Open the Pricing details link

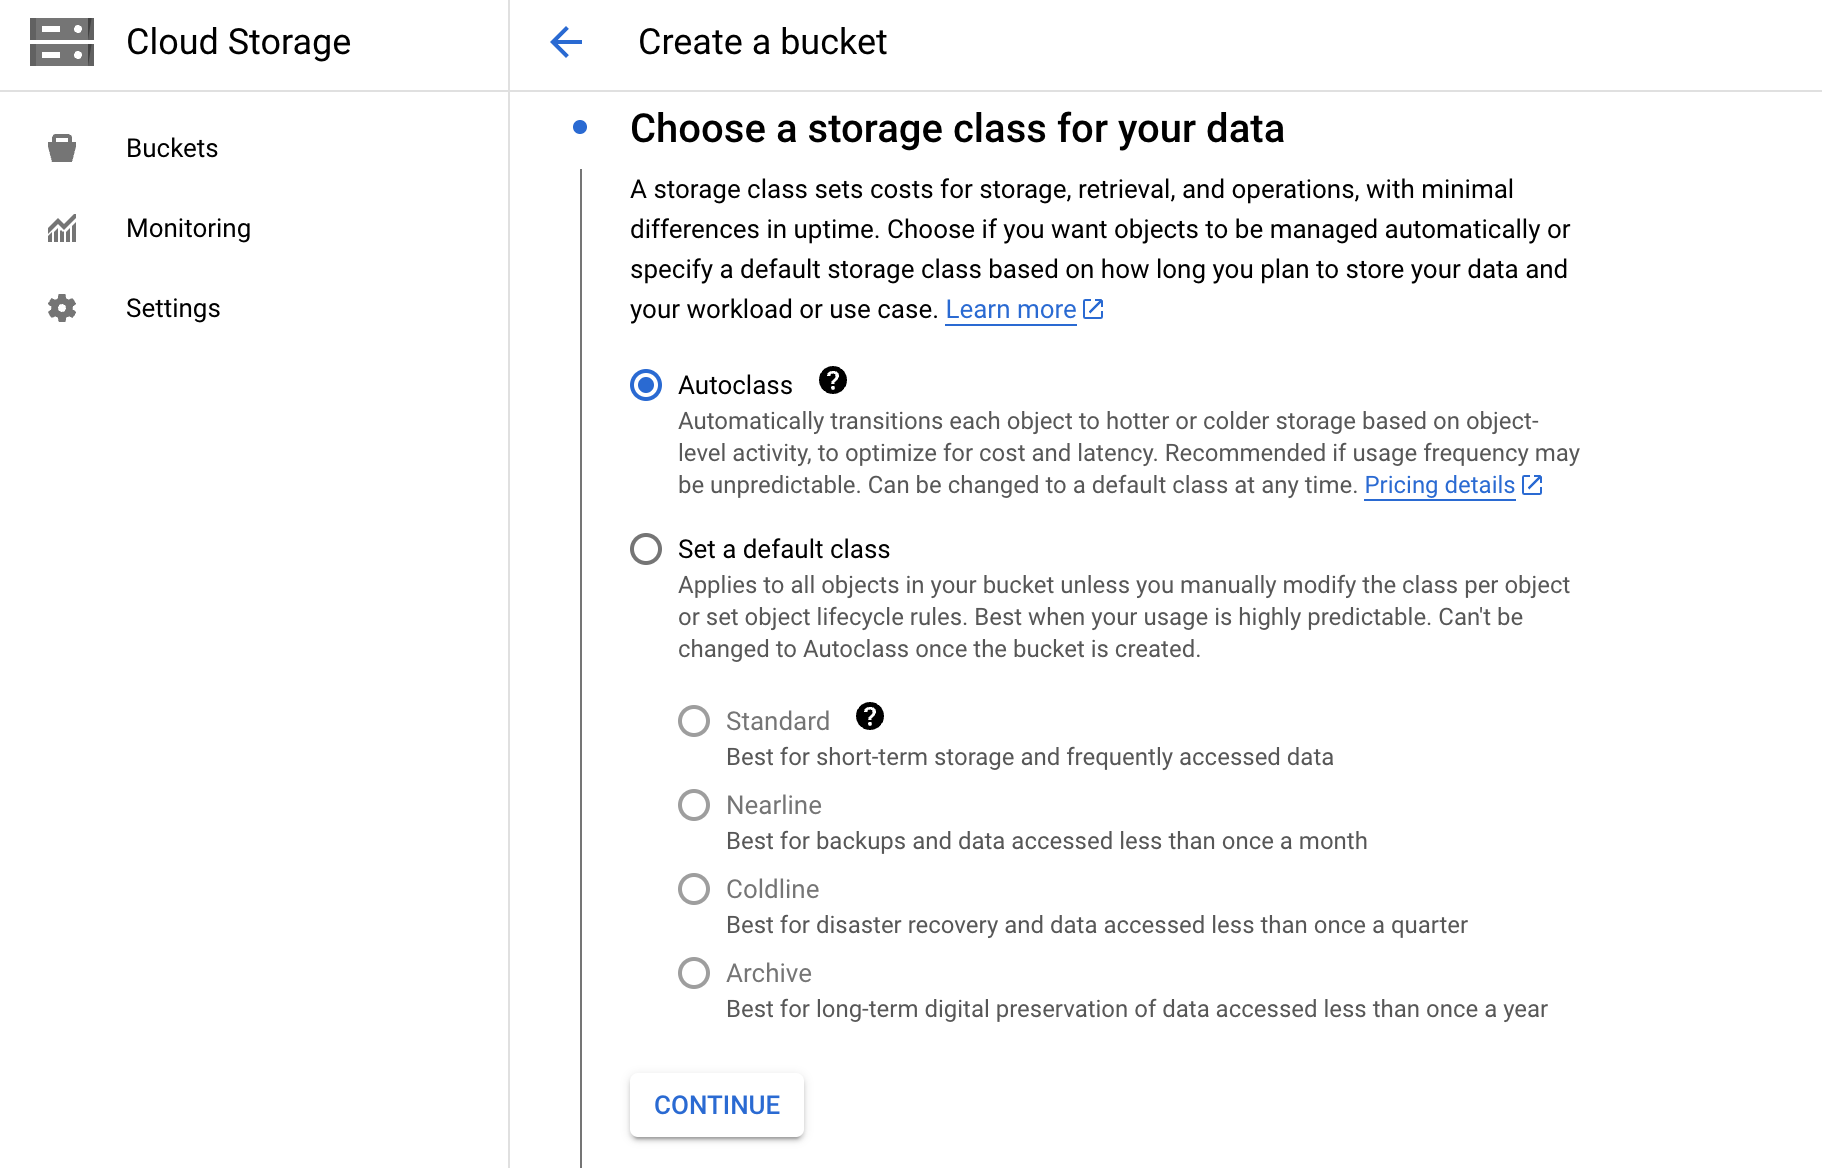click(x=1439, y=485)
